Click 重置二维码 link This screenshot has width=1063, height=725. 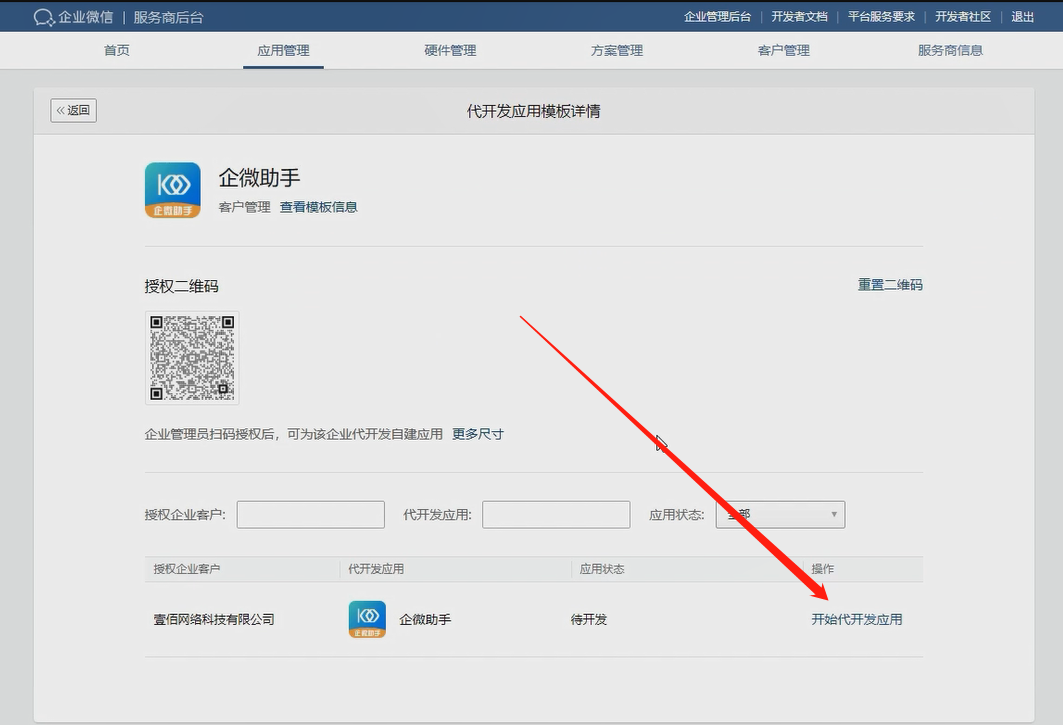pos(890,285)
